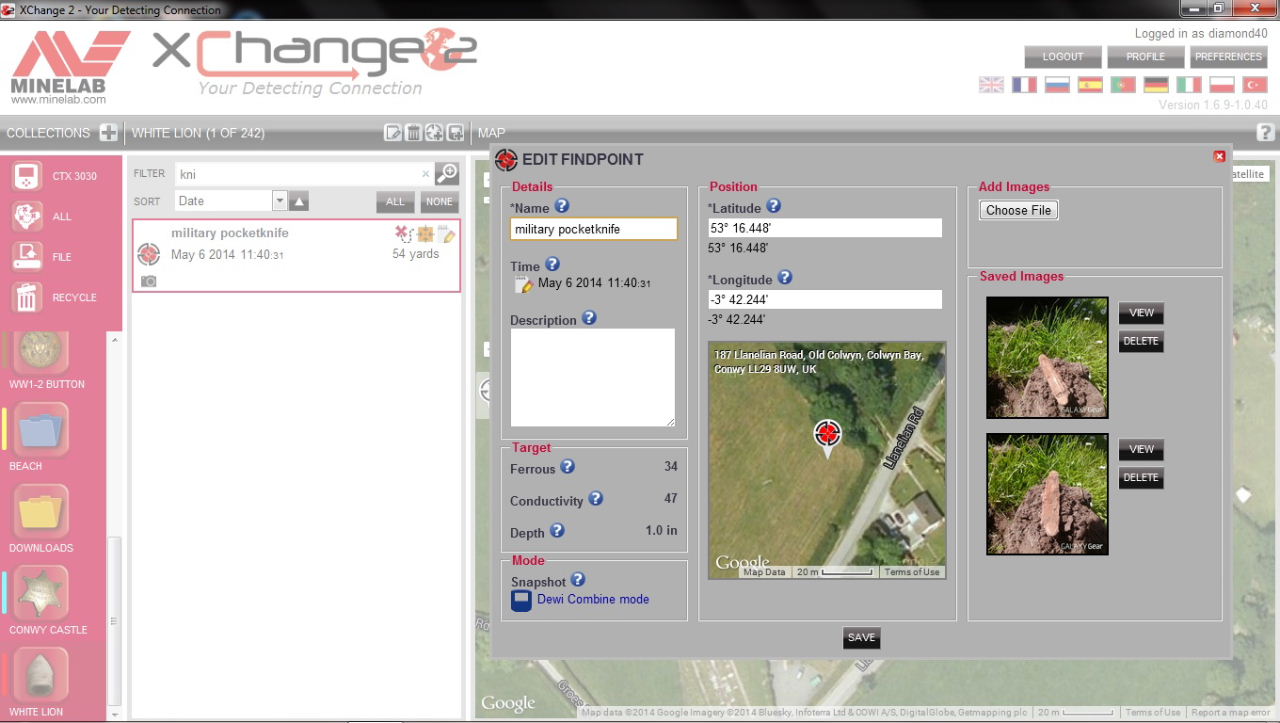Switch language to German flag
The width and height of the screenshot is (1280, 723).
pyautogui.click(x=1156, y=85)
